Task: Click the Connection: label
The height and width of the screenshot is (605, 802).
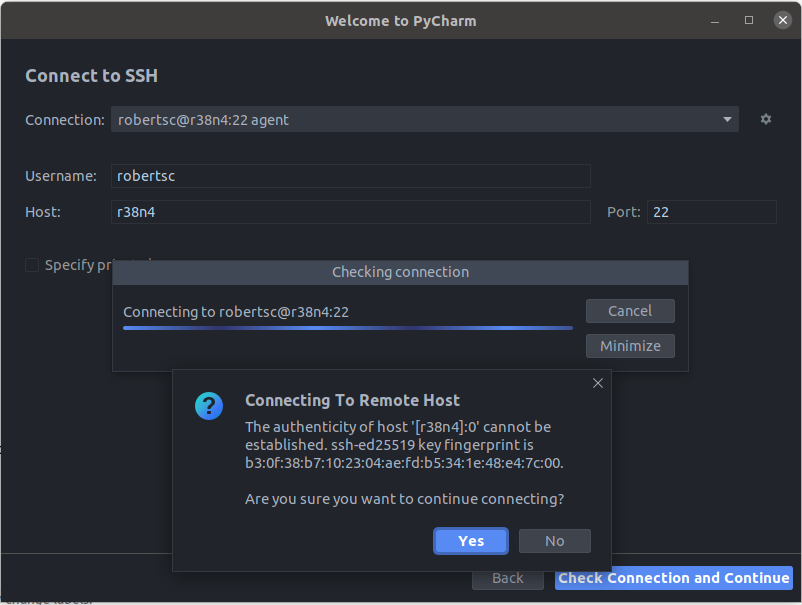Action: click(x=65, y=120)
